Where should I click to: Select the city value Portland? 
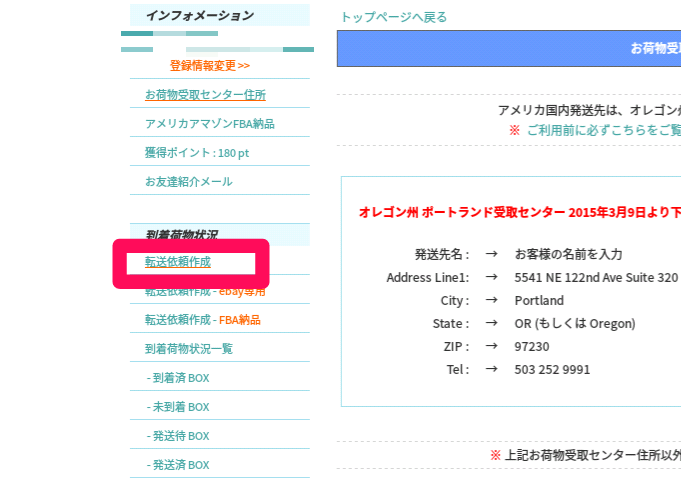(x=539, y=301)
